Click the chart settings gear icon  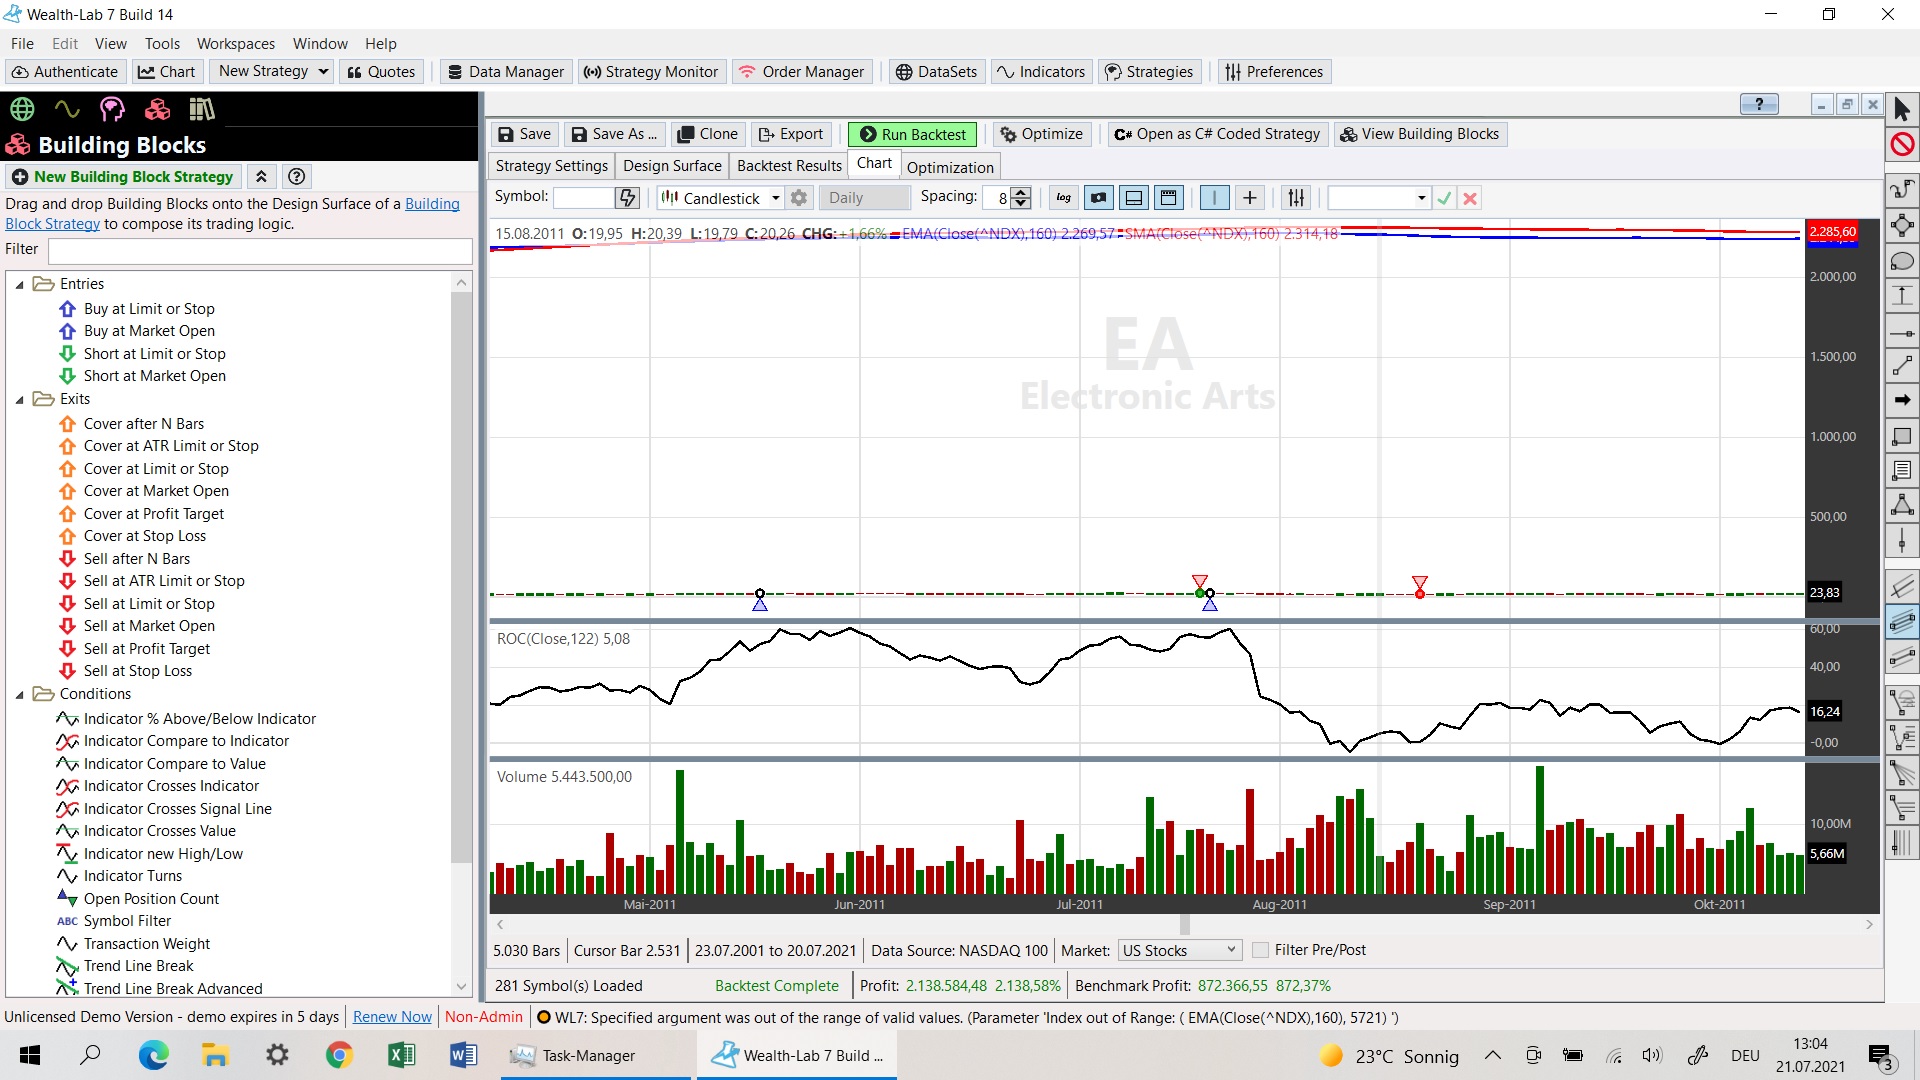pyautogui.click(x=799, y=198)
